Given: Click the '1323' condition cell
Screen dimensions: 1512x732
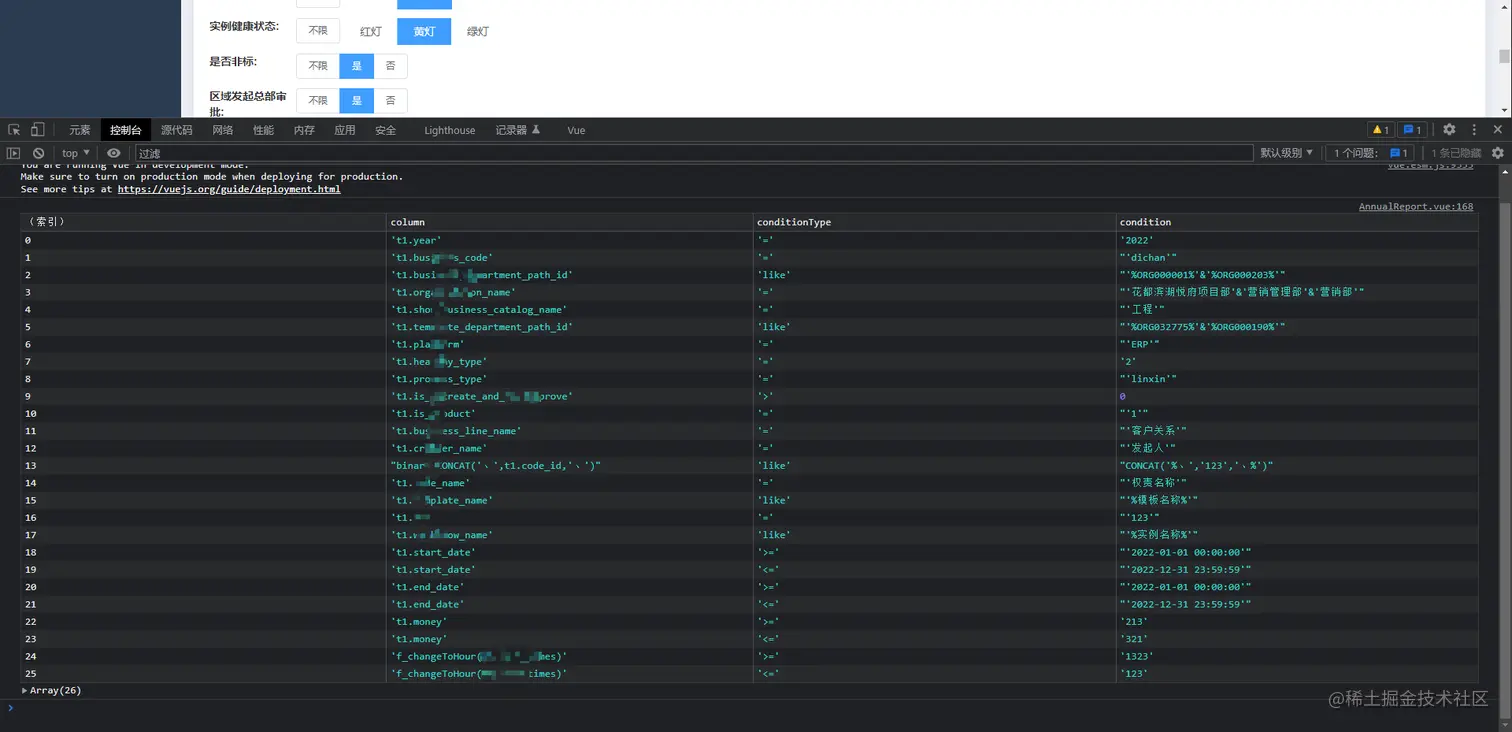Looking at the screenshot, I should click(x=1297, y=656).
